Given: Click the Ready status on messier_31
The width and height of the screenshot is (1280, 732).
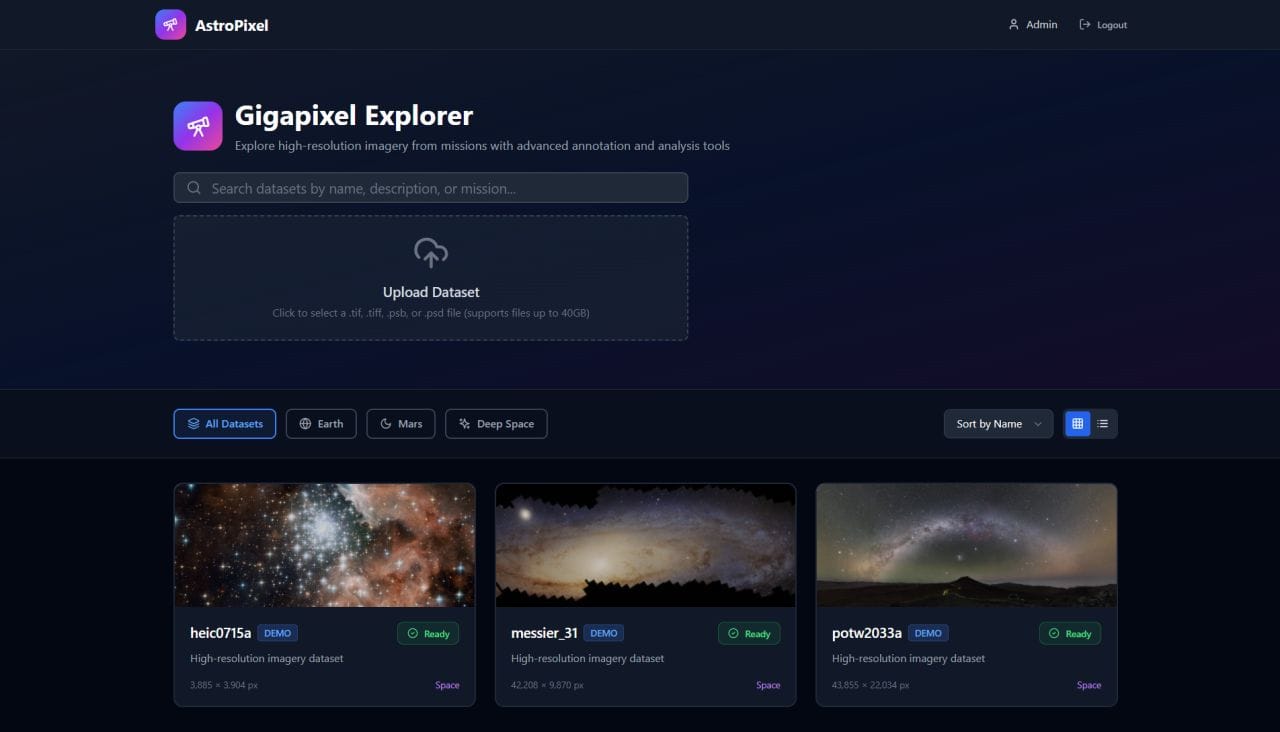Looking at the screenshot, I should point(749,633).
